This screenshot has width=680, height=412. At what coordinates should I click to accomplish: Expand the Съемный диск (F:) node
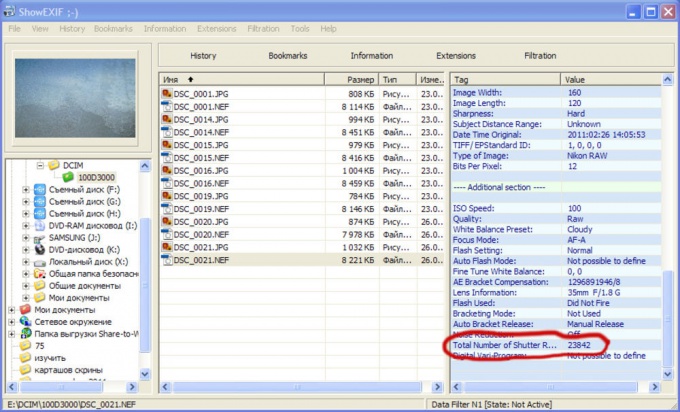click(26, 190)
